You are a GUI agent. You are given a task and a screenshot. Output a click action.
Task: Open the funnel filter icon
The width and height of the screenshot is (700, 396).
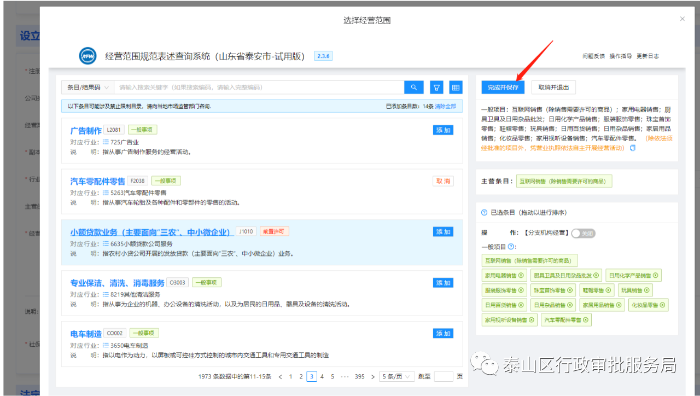(x=437, y=88)
